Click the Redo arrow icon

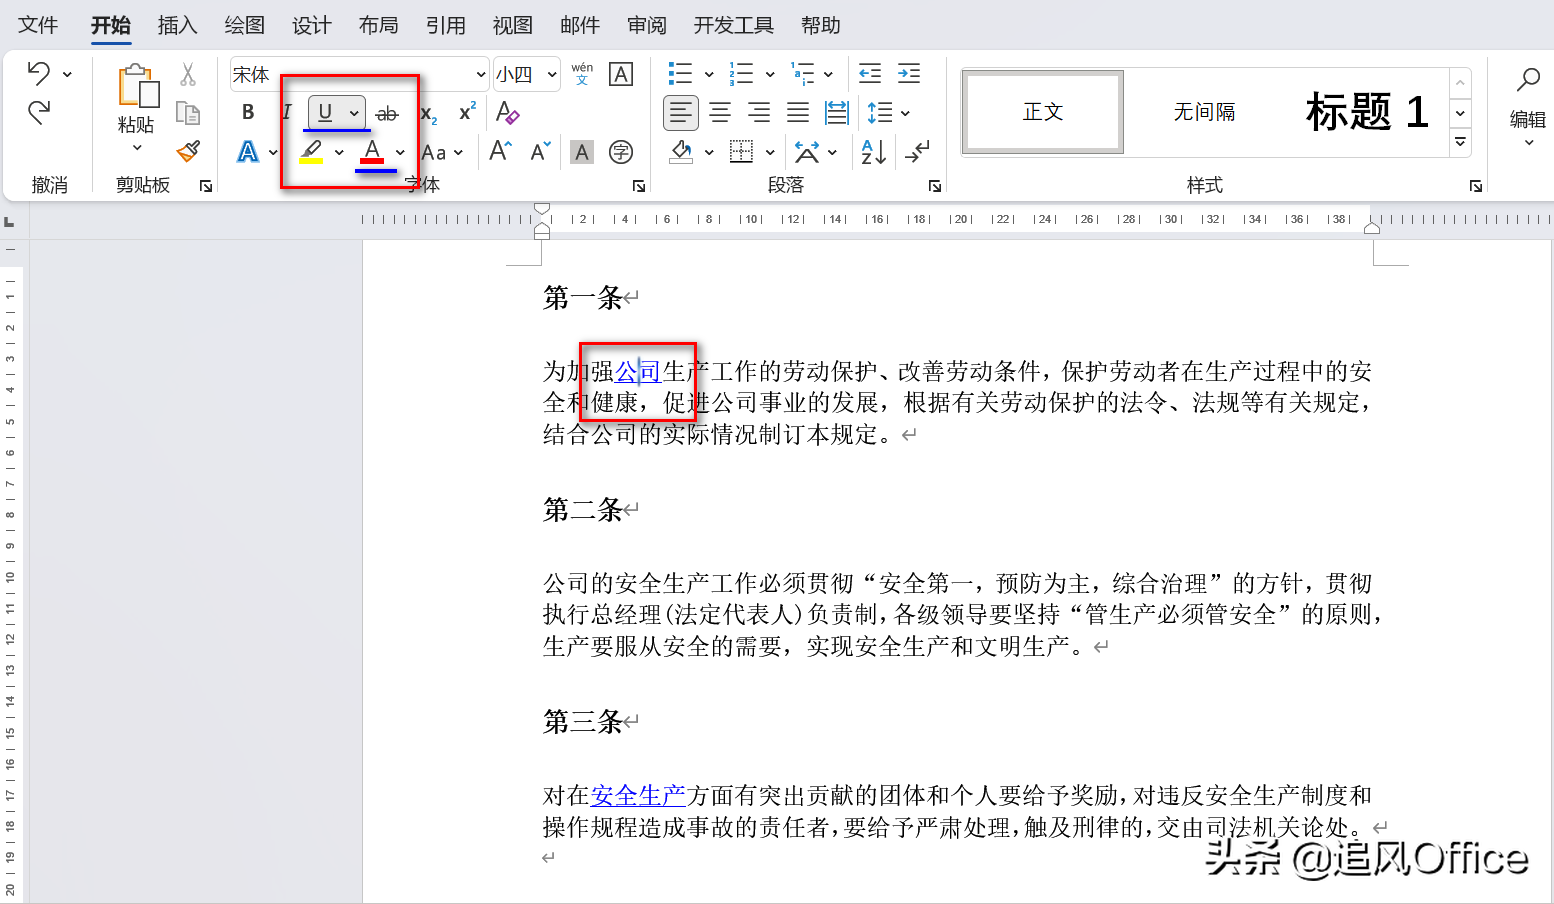click(39, 112)
